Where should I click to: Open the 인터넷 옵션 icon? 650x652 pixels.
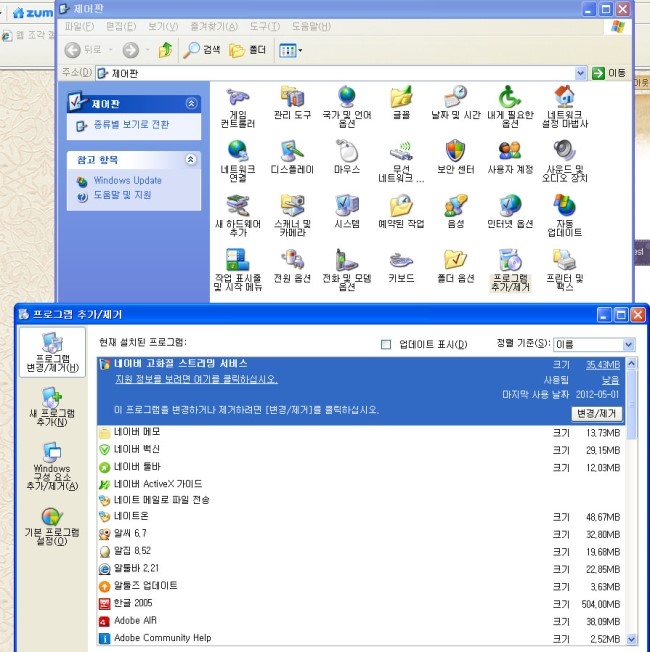click(510, 207)
